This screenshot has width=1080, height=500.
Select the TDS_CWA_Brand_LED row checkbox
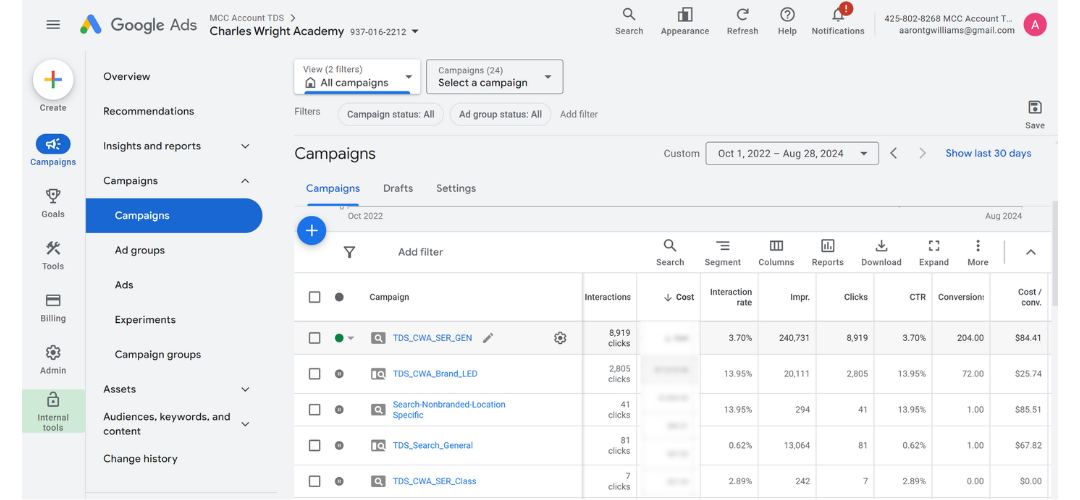pos(315,374)
